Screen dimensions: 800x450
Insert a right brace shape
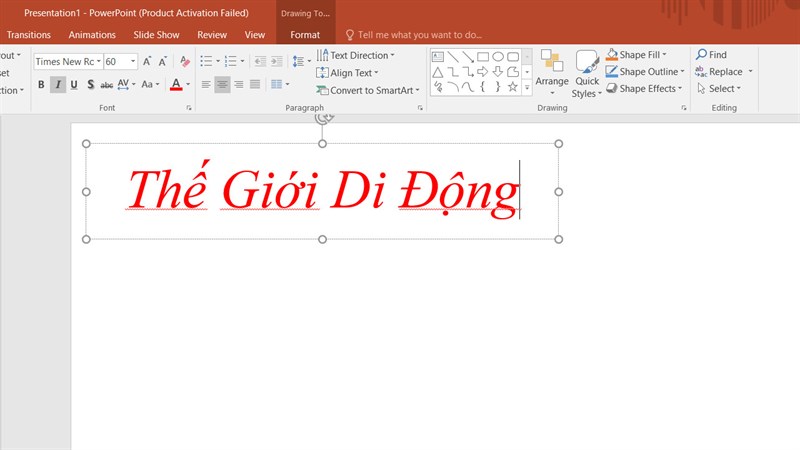click(x=498, y=87)
